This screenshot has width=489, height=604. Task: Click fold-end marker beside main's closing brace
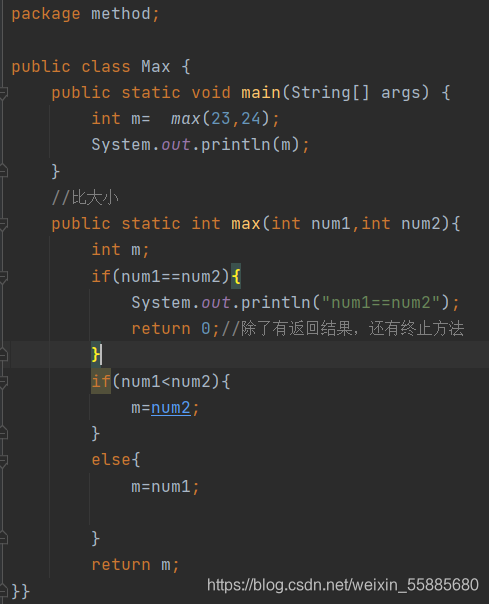click(x=3, y=171)
